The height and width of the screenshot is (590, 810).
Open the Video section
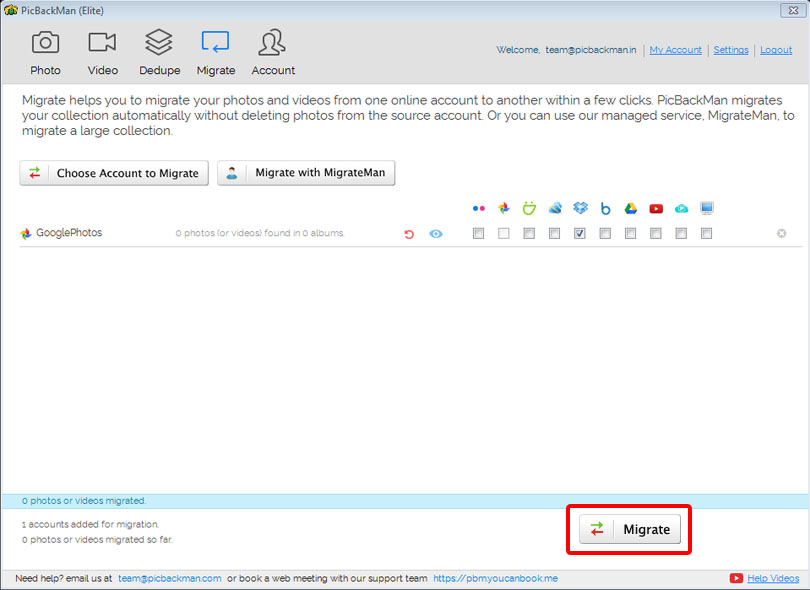102,53
